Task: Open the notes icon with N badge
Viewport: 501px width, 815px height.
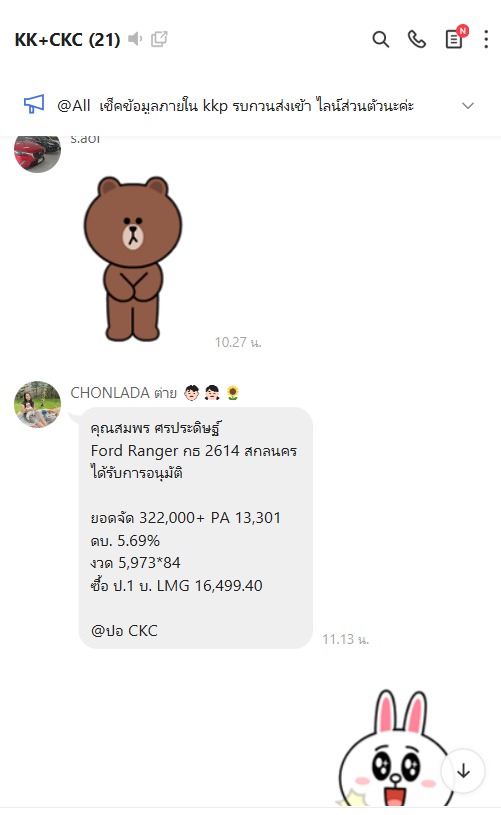Action: click(x=455, y=38)
